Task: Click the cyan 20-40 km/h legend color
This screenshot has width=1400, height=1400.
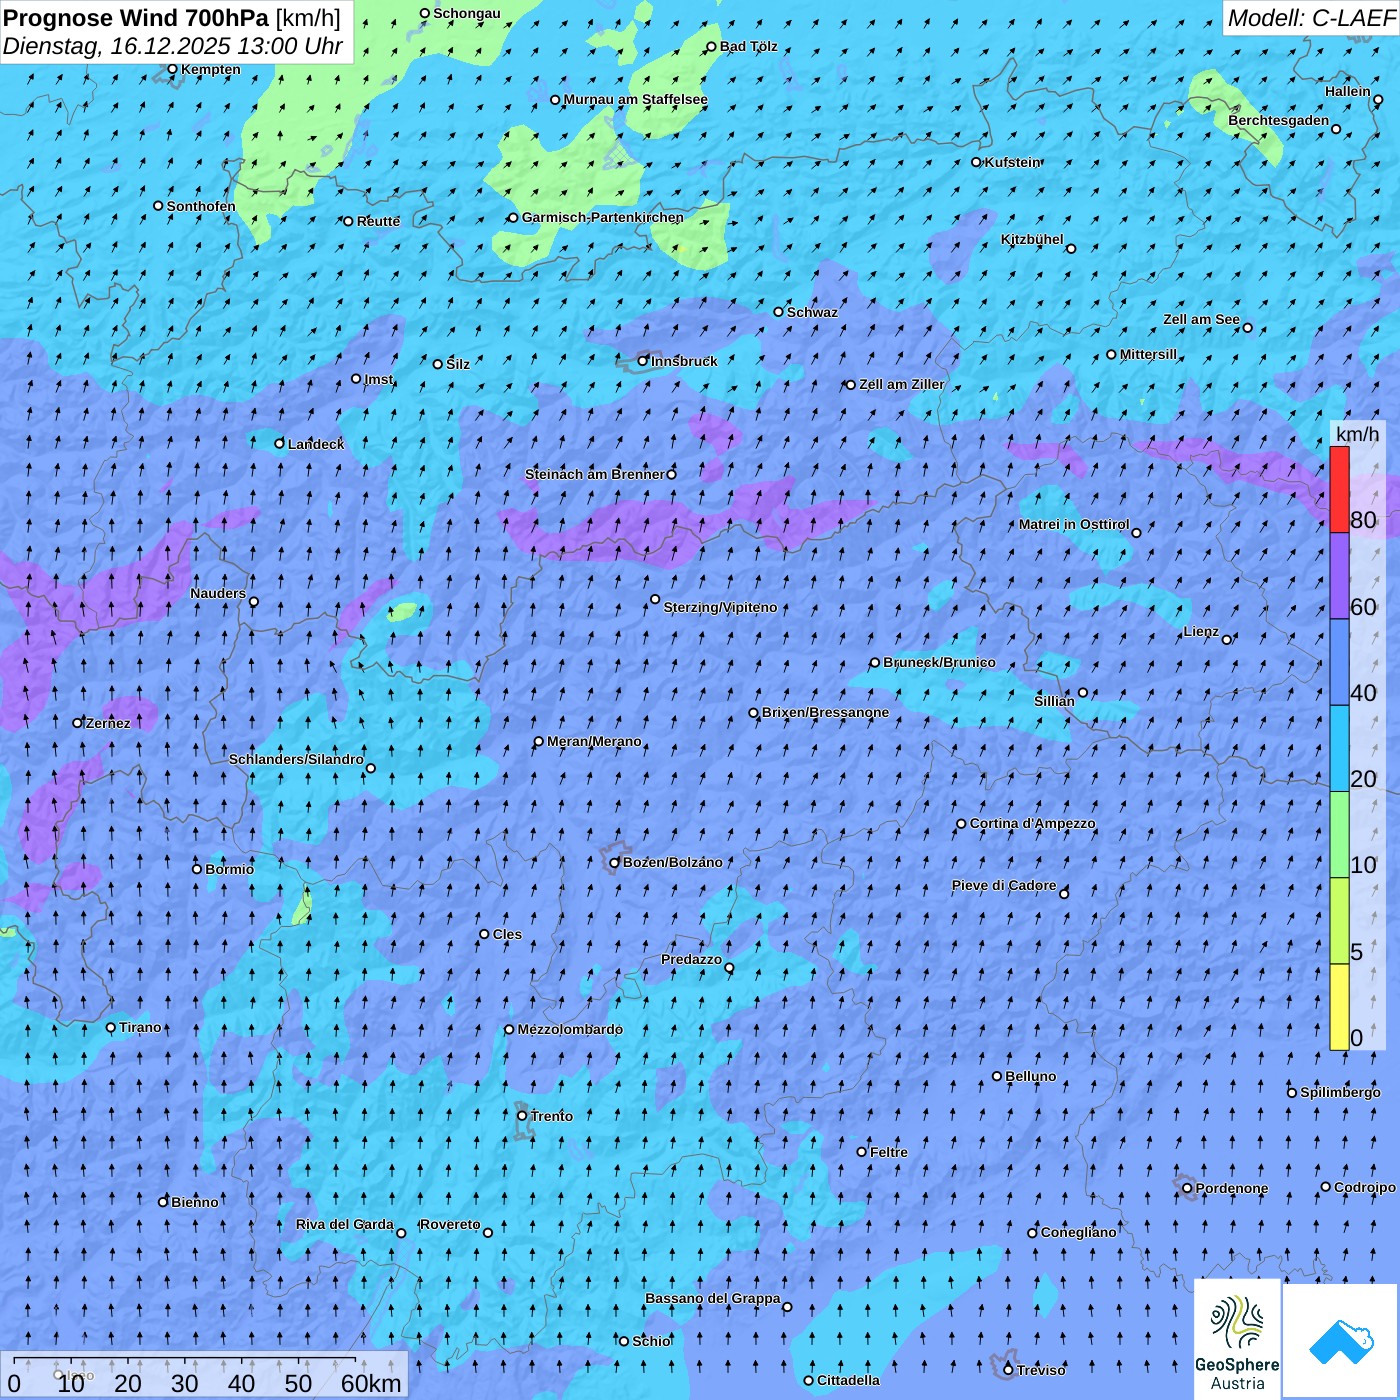Action: (1339, 749)
